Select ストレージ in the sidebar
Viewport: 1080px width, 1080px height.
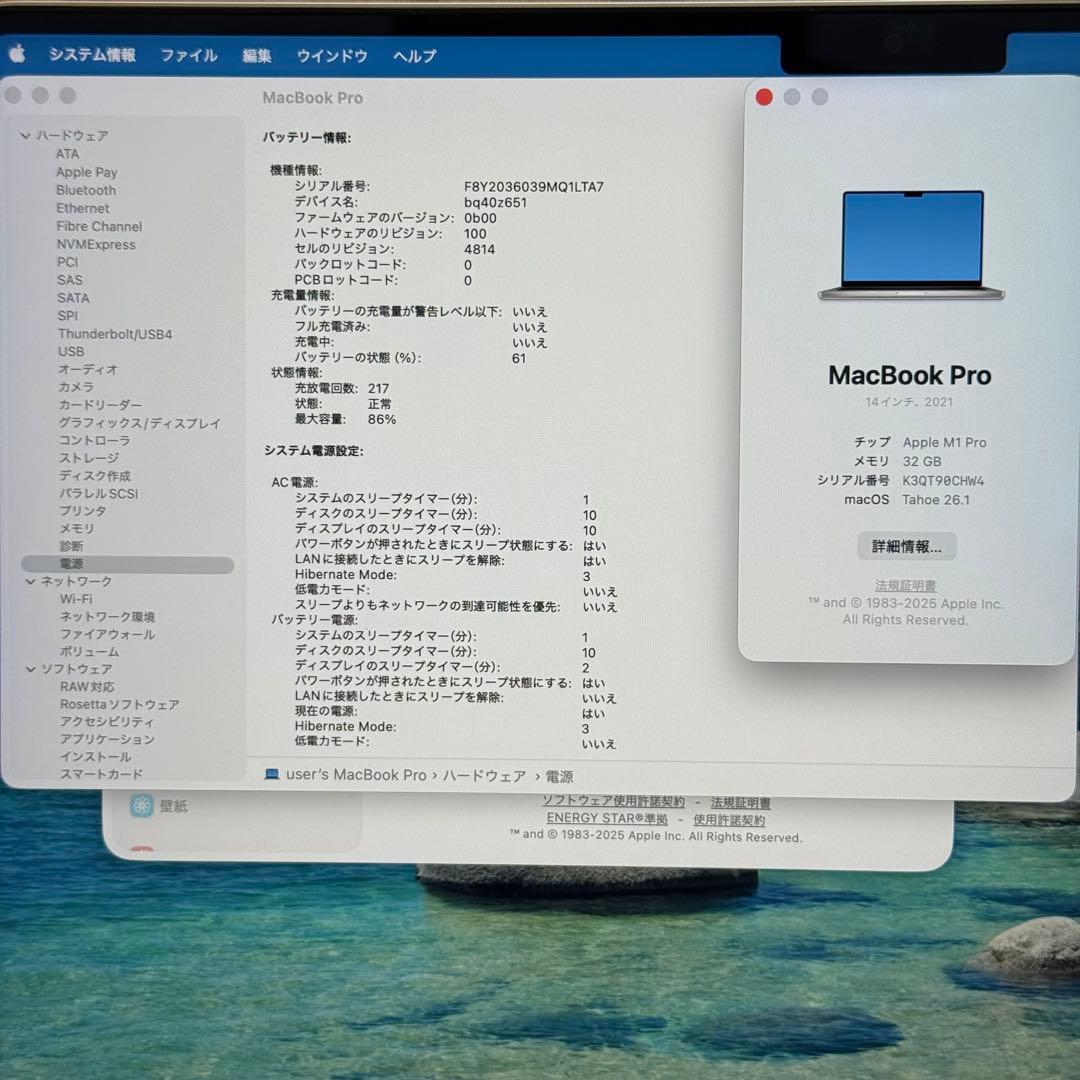tap(89, 458)
